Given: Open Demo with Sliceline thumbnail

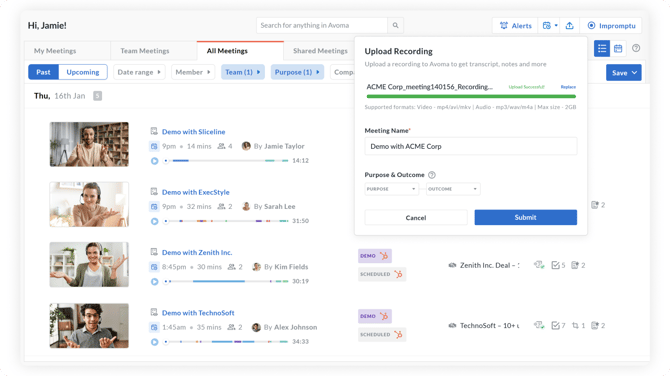Looking at the screenshot, I should [89, 144].
